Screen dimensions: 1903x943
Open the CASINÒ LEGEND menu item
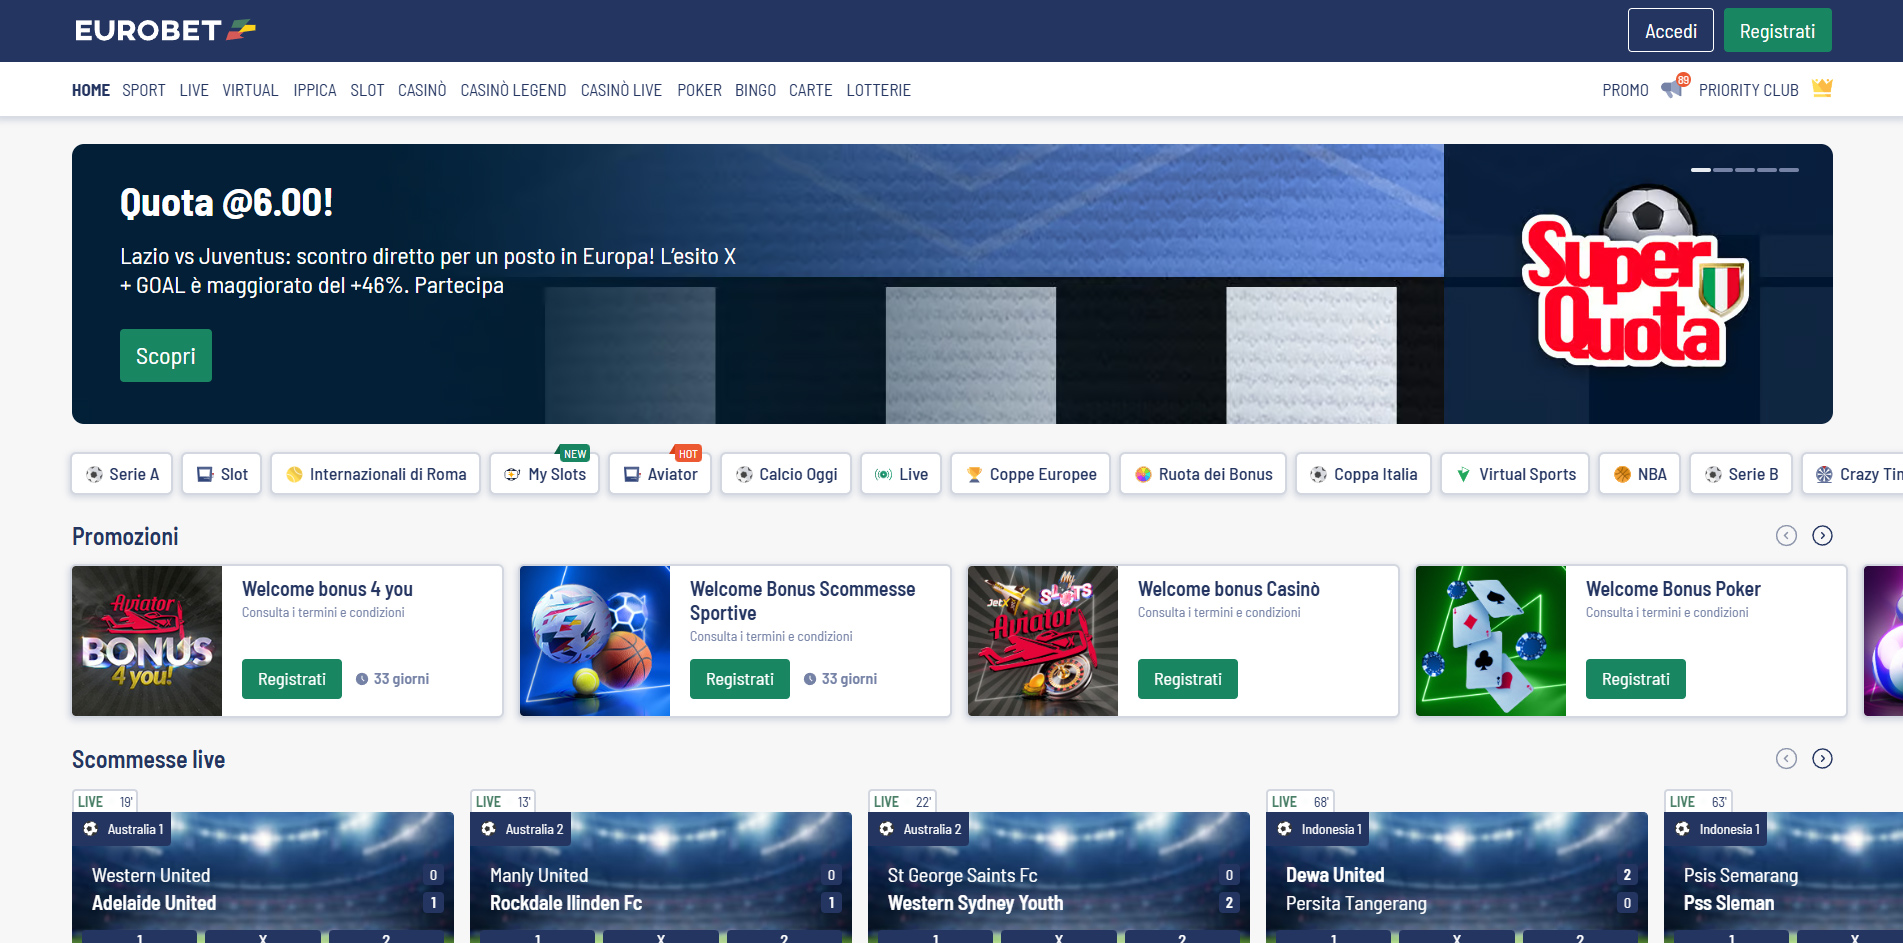tap(513, 90)
